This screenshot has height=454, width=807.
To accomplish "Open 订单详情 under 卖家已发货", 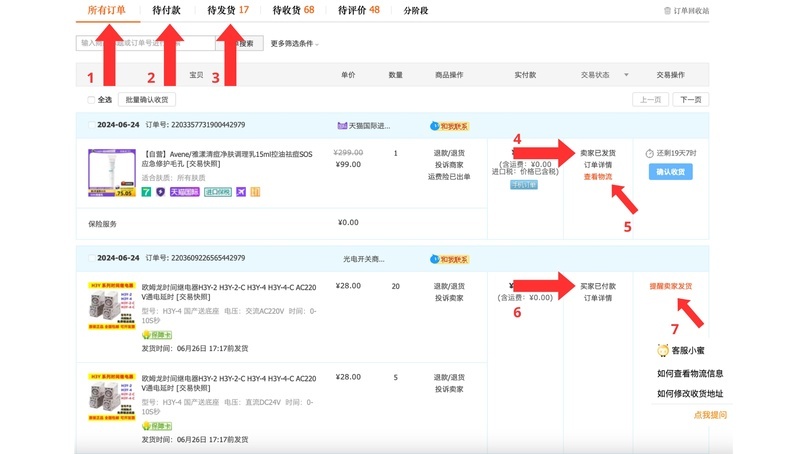I will point(598,165).
